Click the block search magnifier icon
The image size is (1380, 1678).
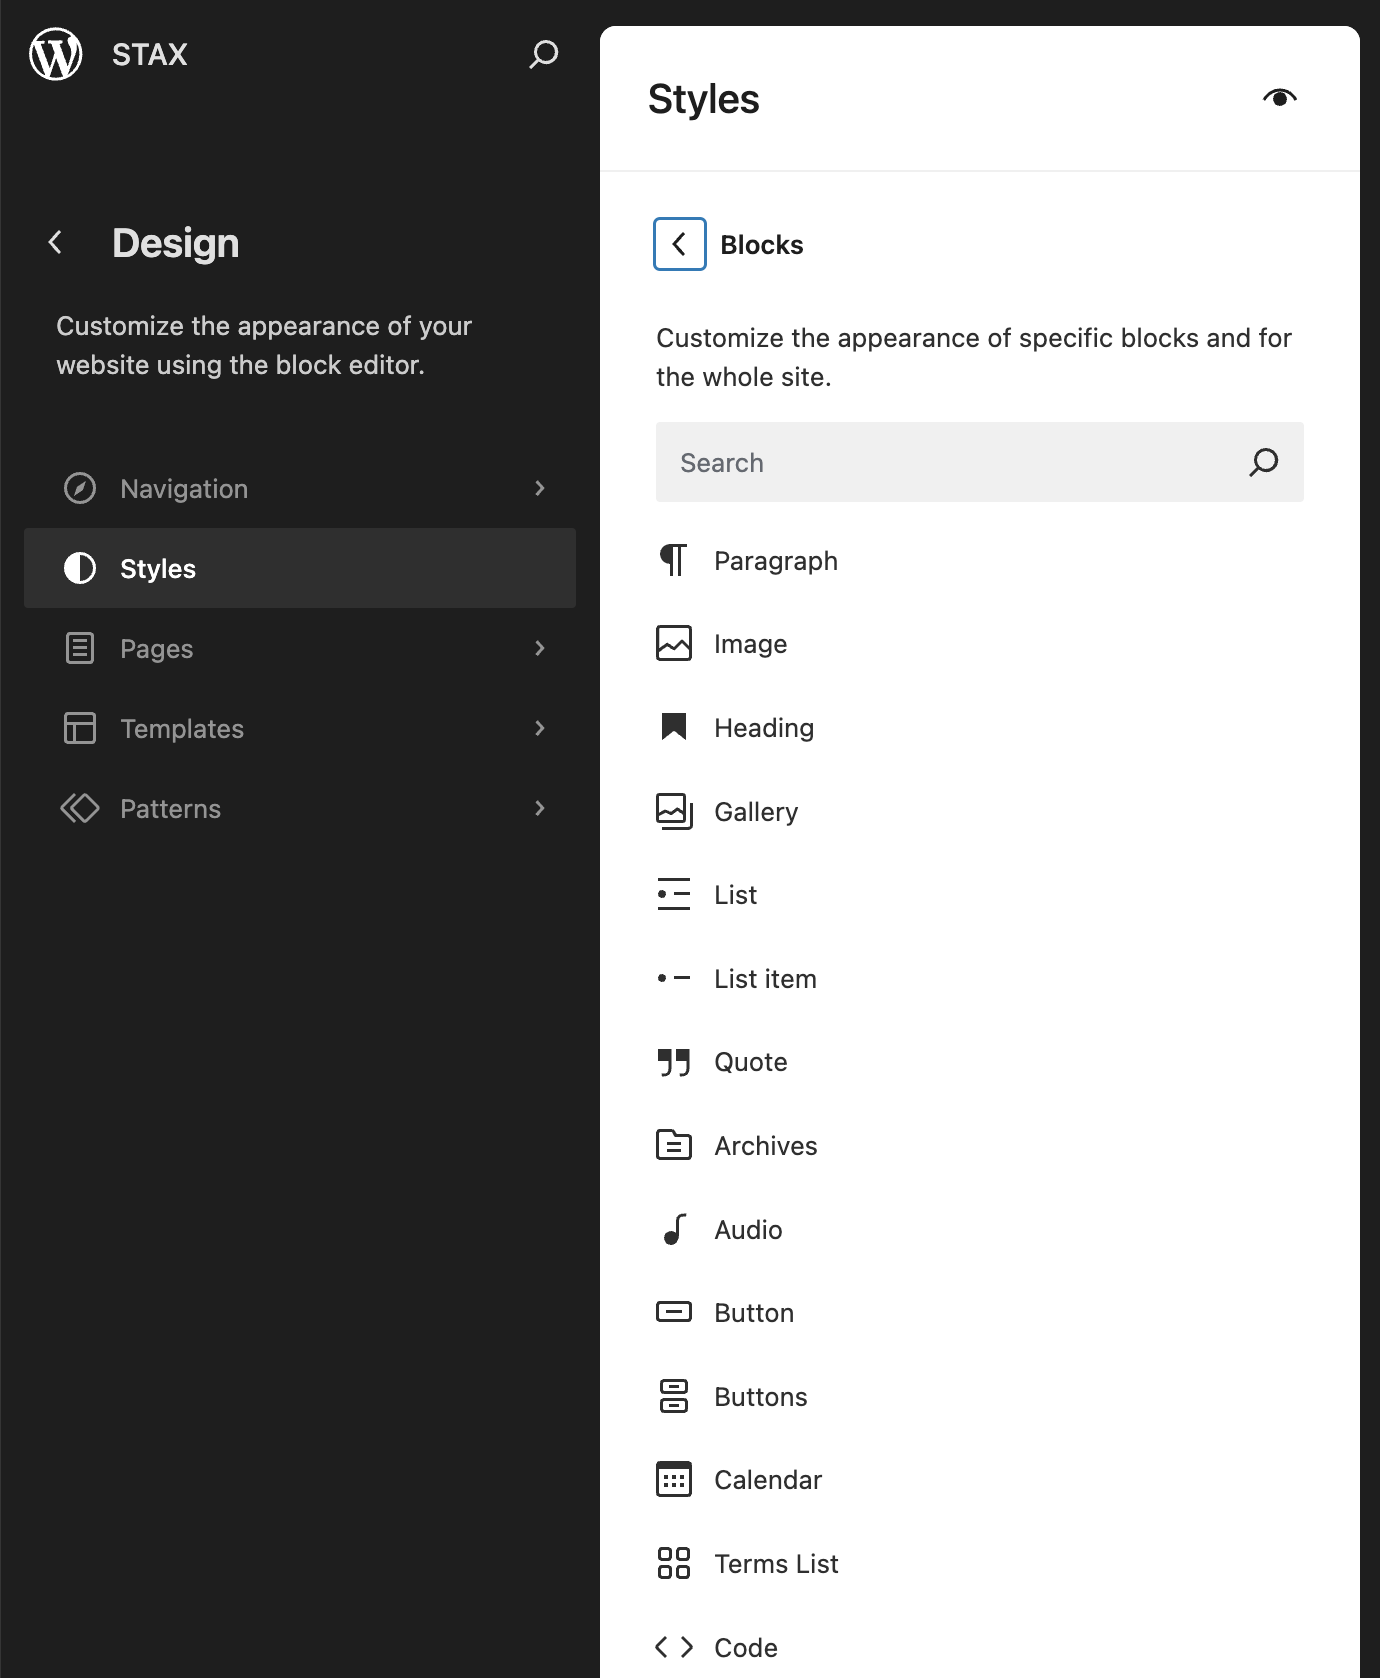(1264, 462)
